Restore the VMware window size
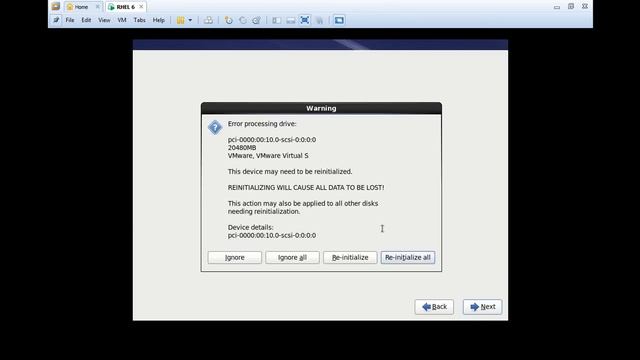The image size is (640, 360). coord(571,7)
